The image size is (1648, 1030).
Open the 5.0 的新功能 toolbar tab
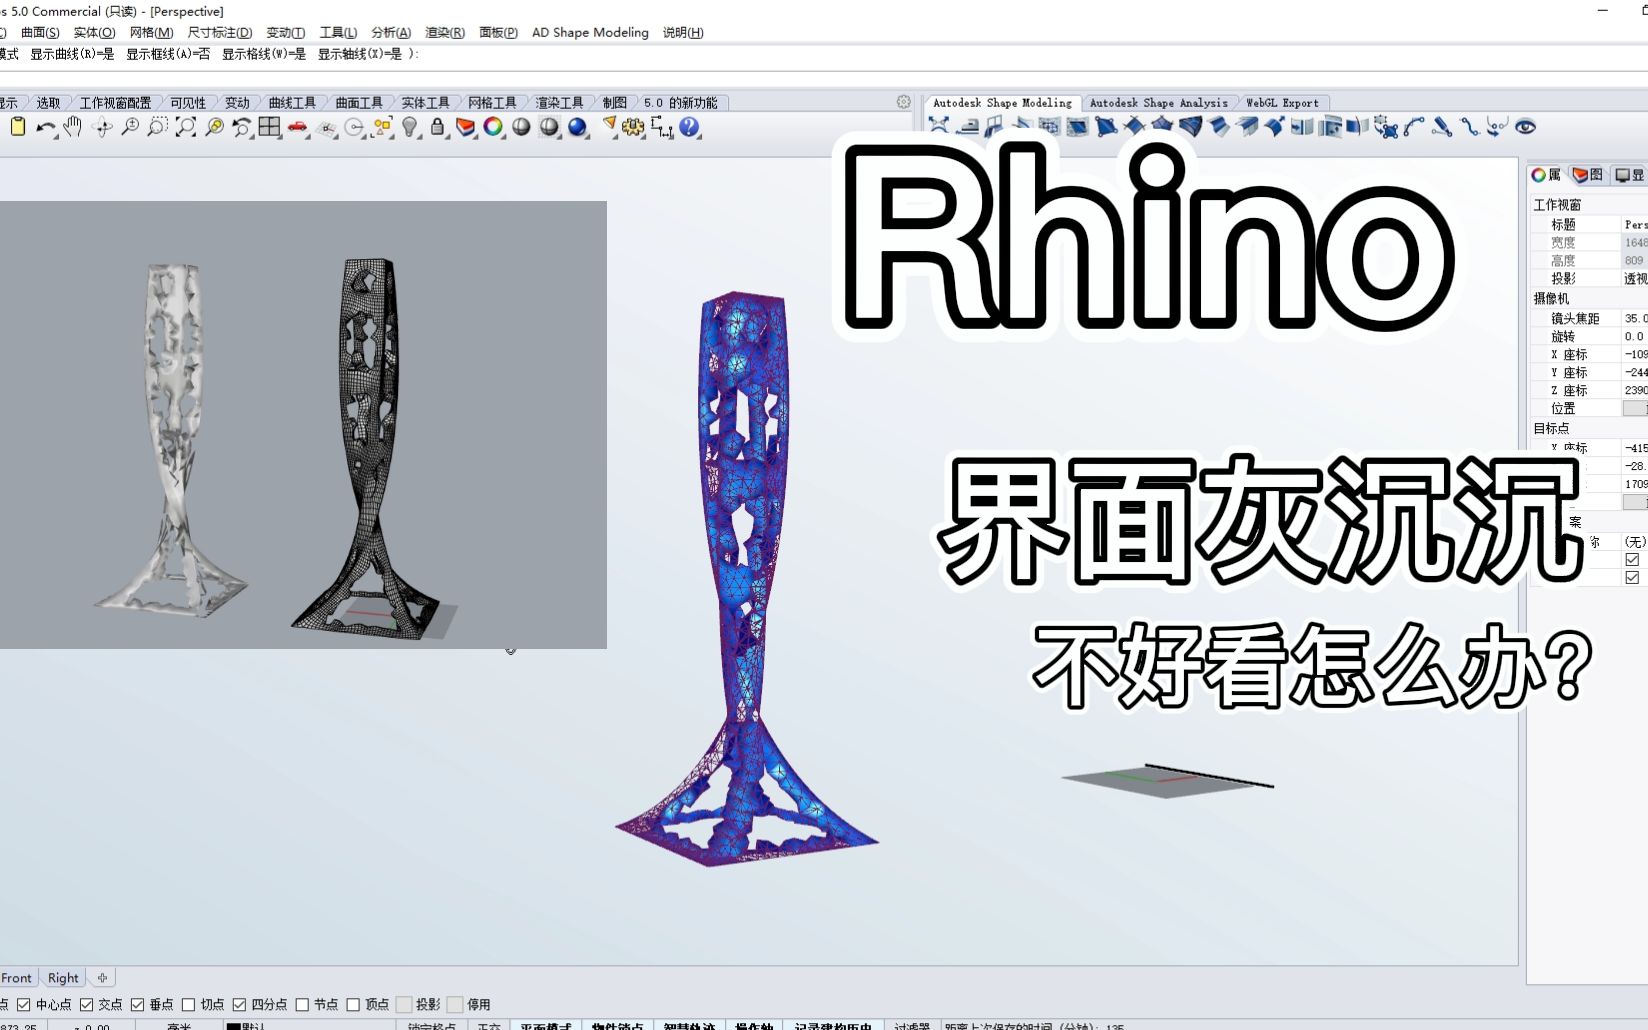tap(680, 102)
